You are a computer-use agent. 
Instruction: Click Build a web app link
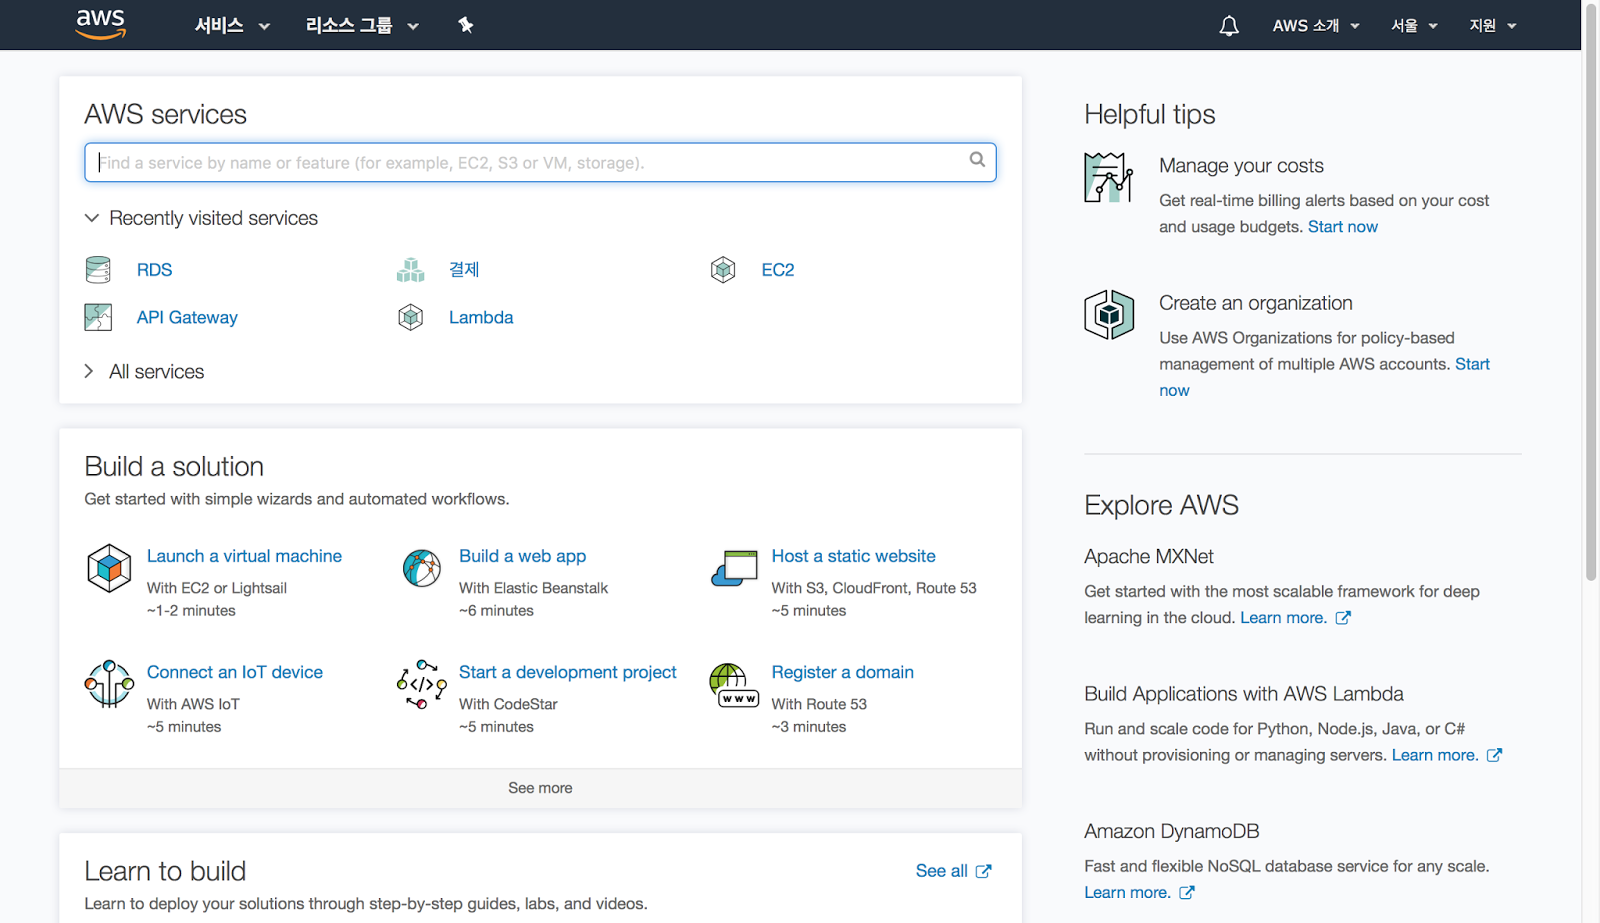(522, 556)
